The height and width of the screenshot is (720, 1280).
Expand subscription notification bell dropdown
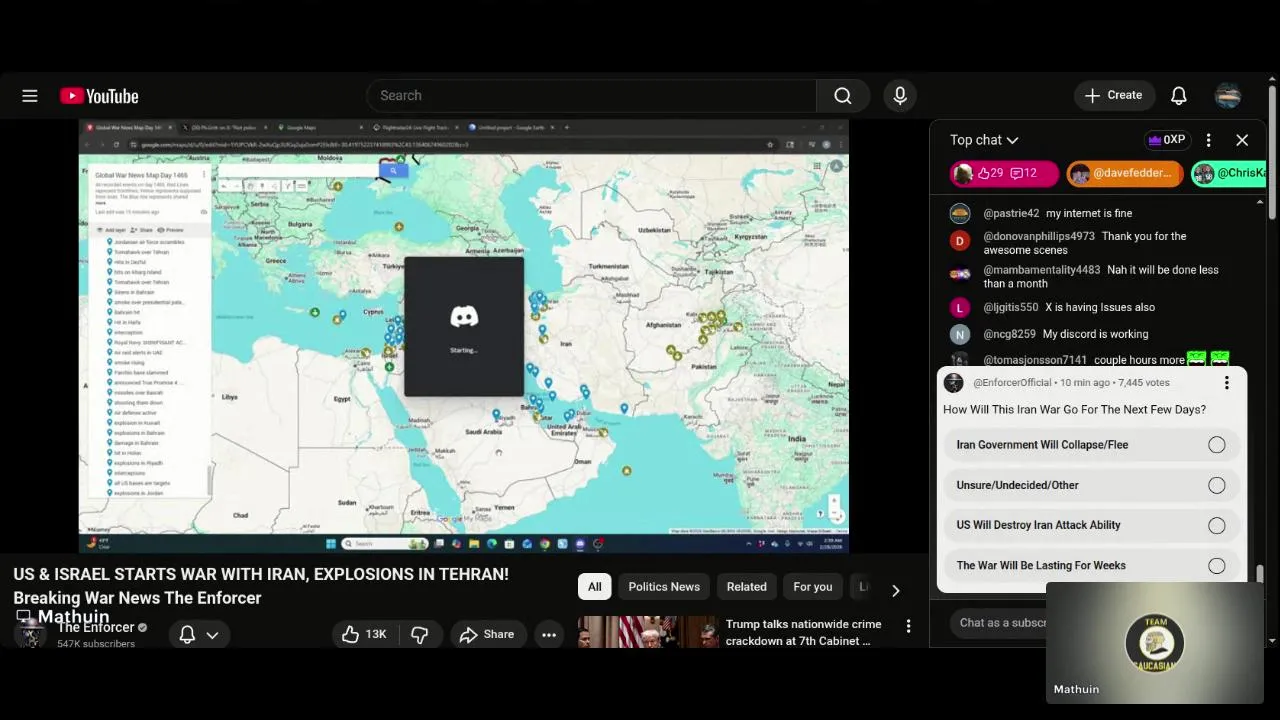pyautogui.click(x=199, y=634)
